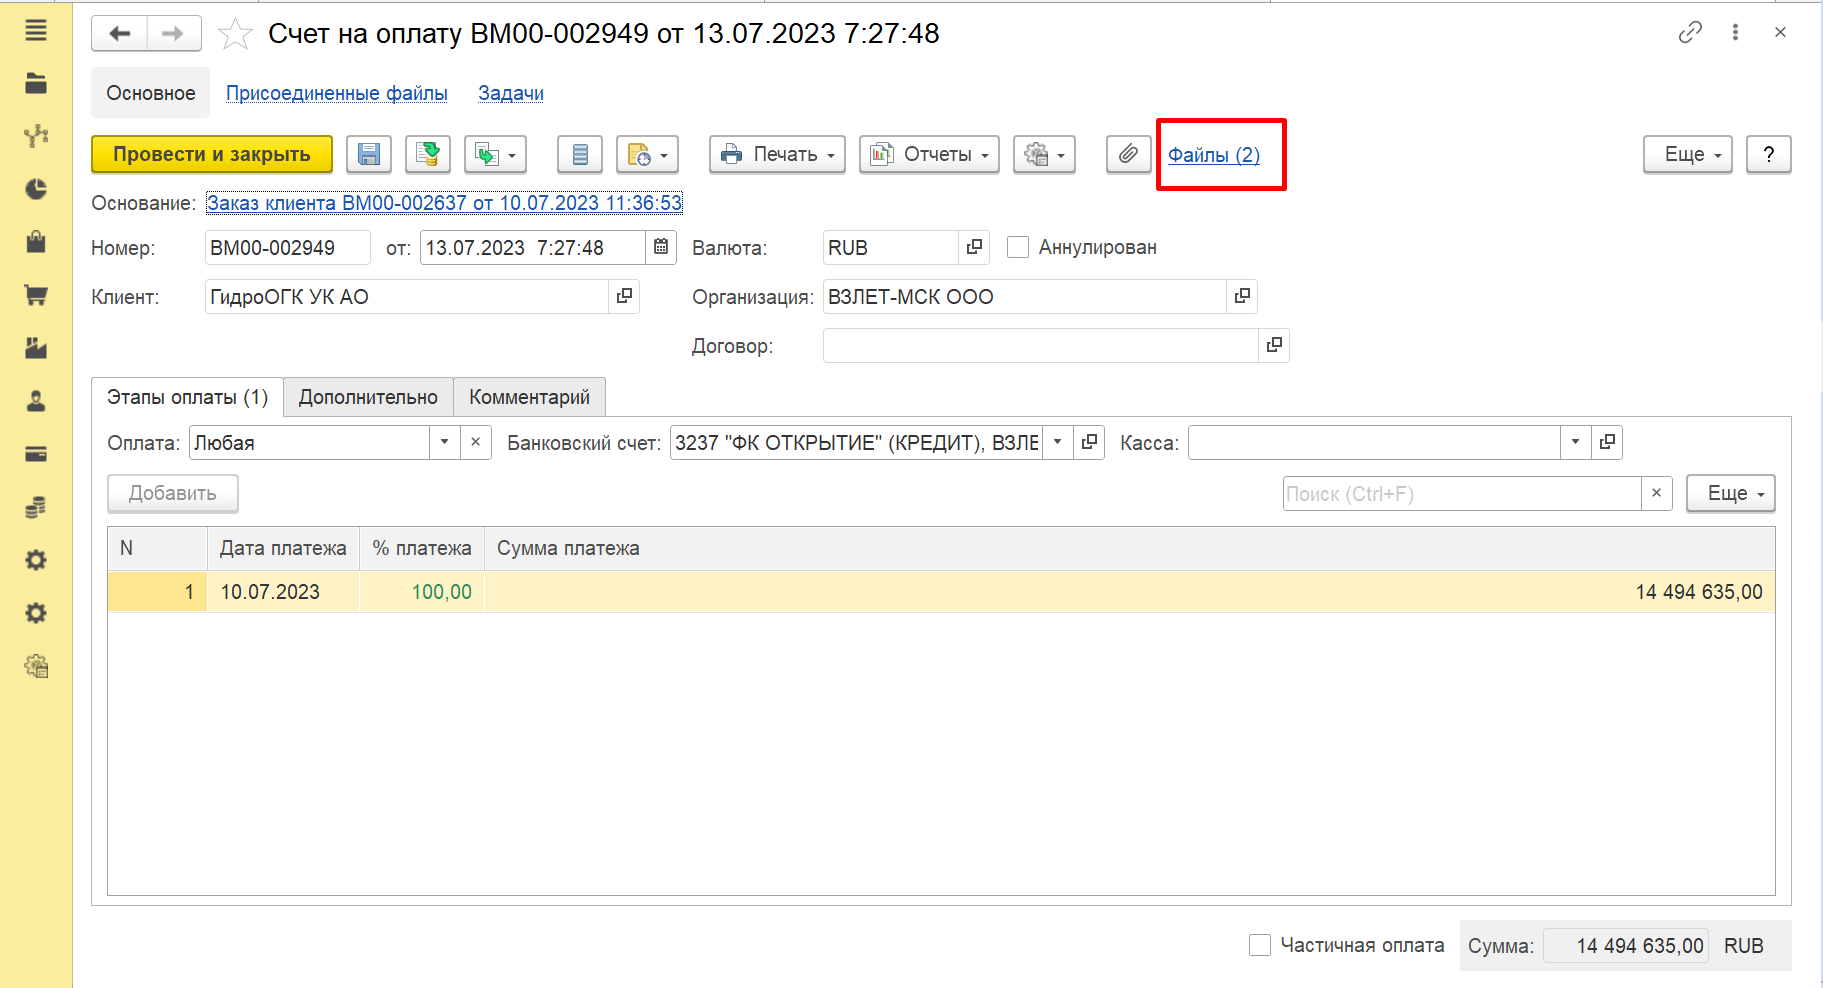Open the folder section icon in sidebar
The image size is (1823, 988).
36,83
